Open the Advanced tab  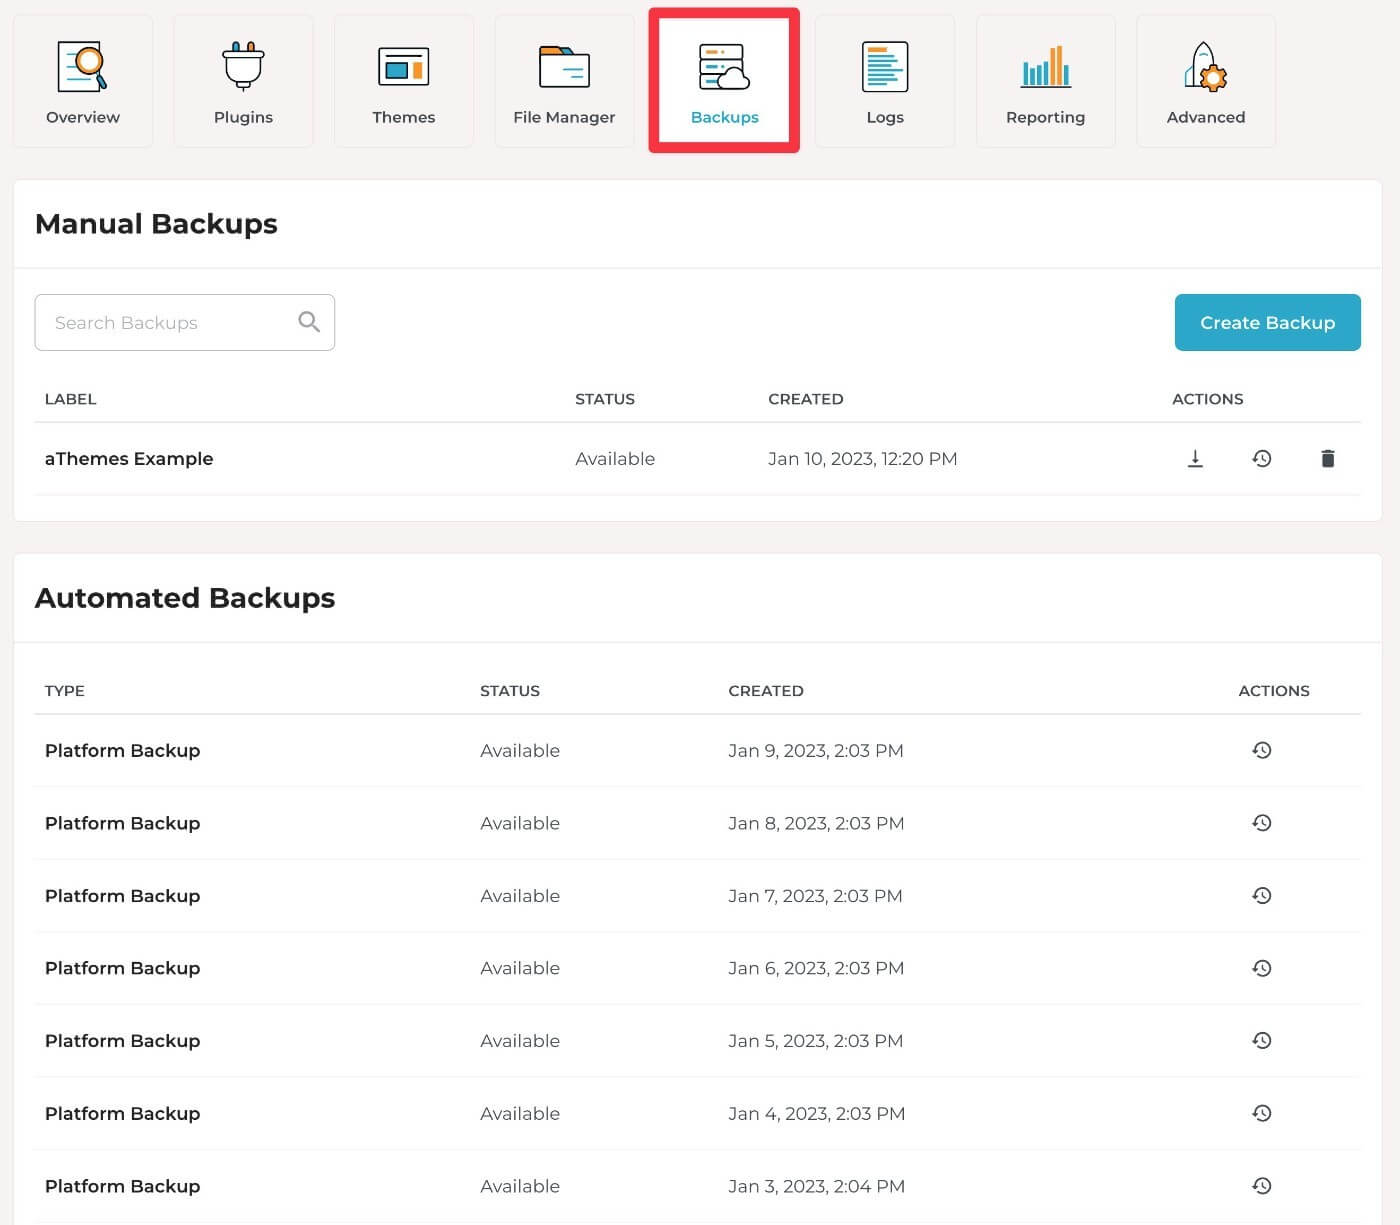(x=1206, y=81)
